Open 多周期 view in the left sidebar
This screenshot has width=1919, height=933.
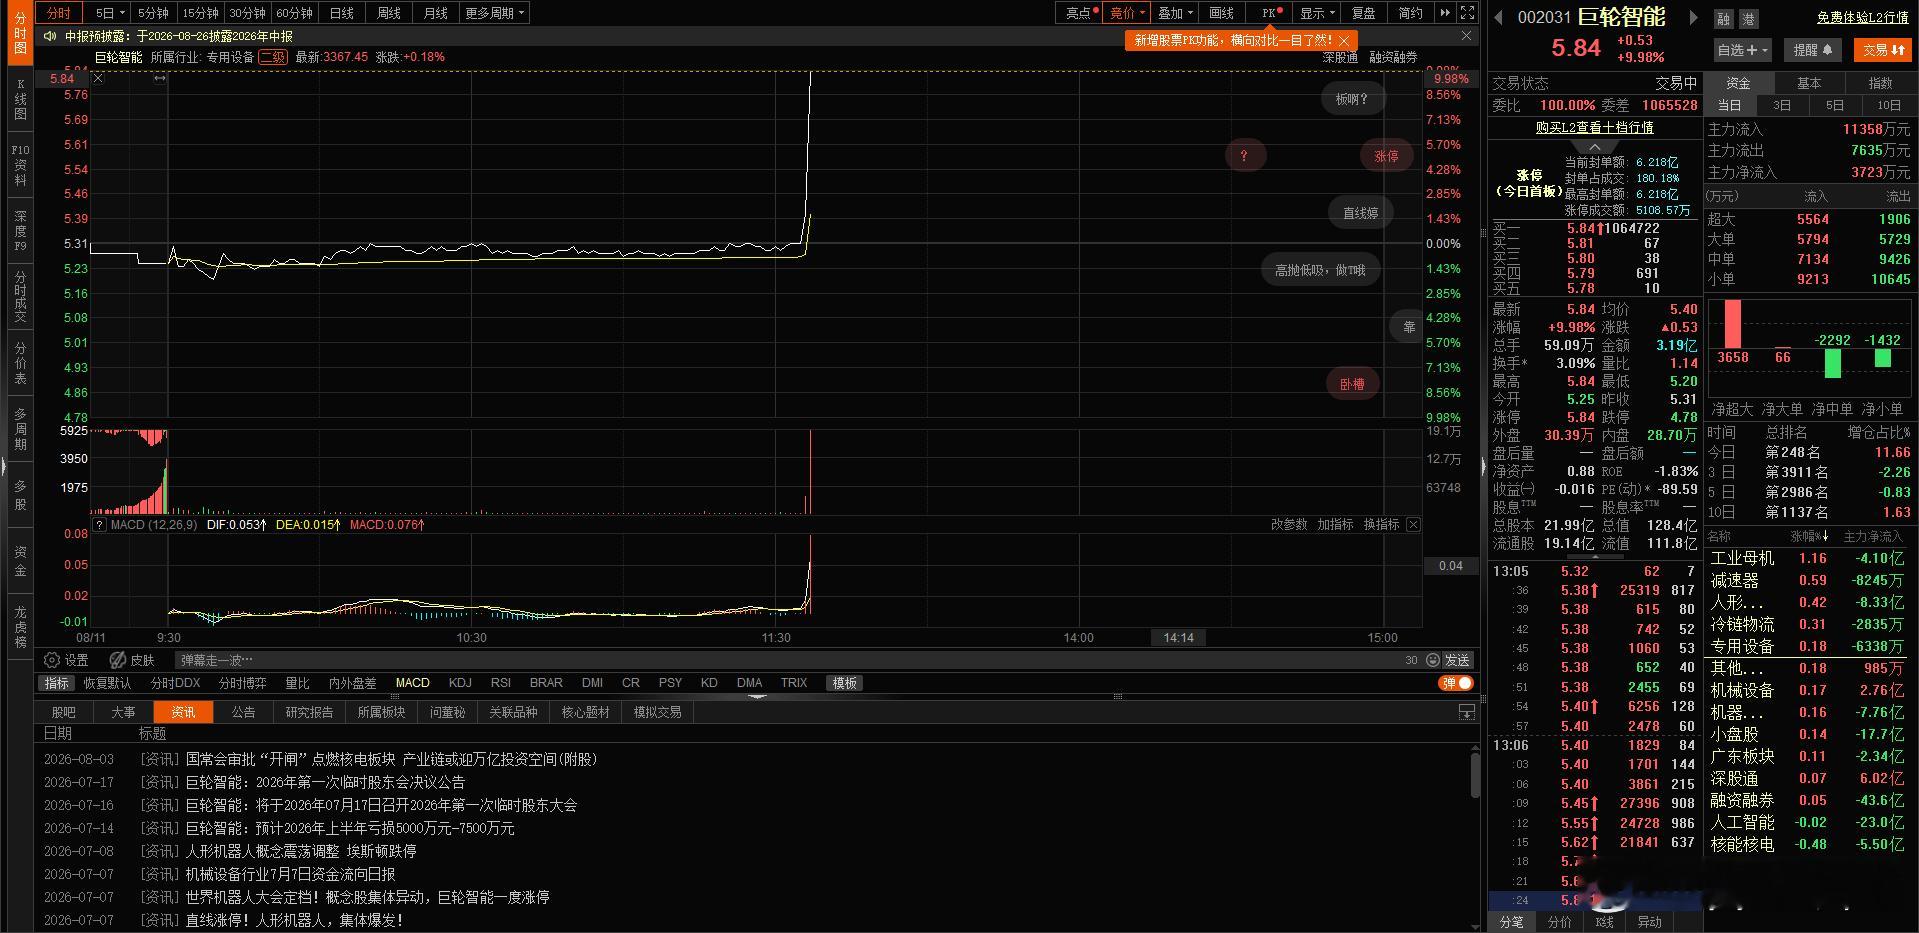(20, 428)
